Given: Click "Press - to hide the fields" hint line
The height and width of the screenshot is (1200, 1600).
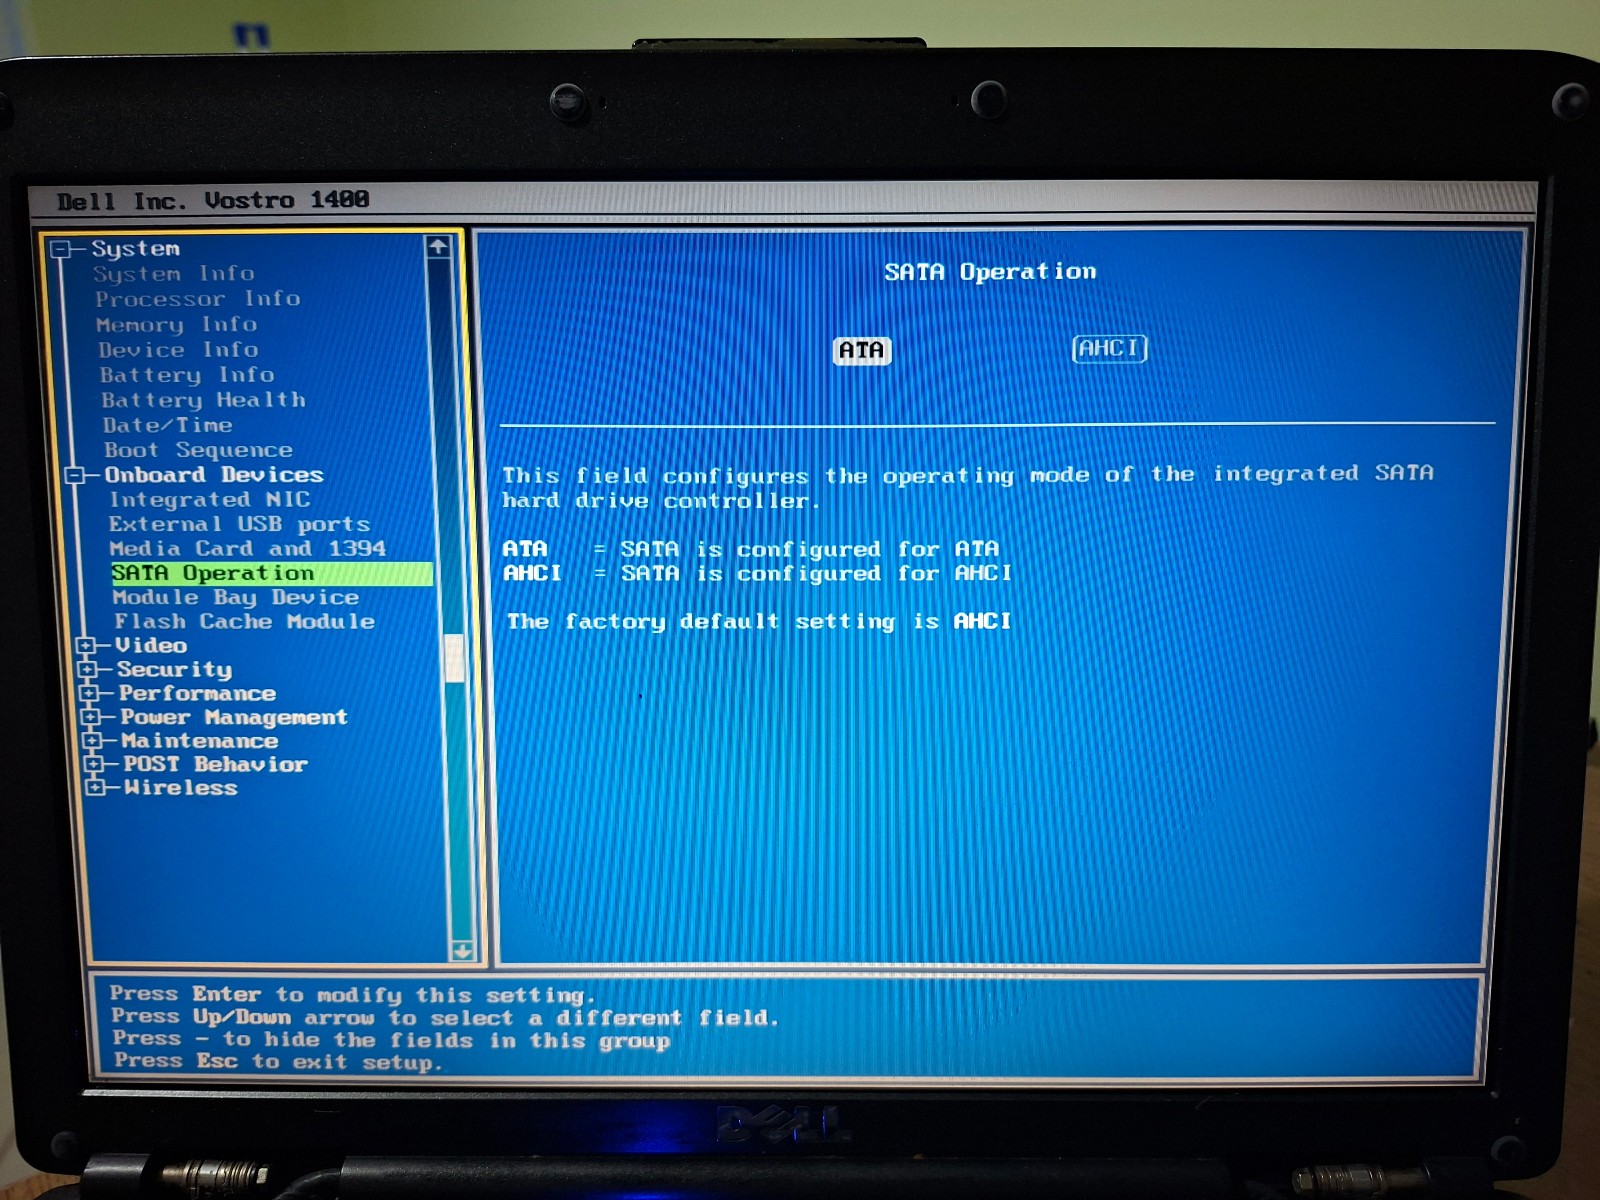Looking at the screenshot, I should [x=391, y=1040].
